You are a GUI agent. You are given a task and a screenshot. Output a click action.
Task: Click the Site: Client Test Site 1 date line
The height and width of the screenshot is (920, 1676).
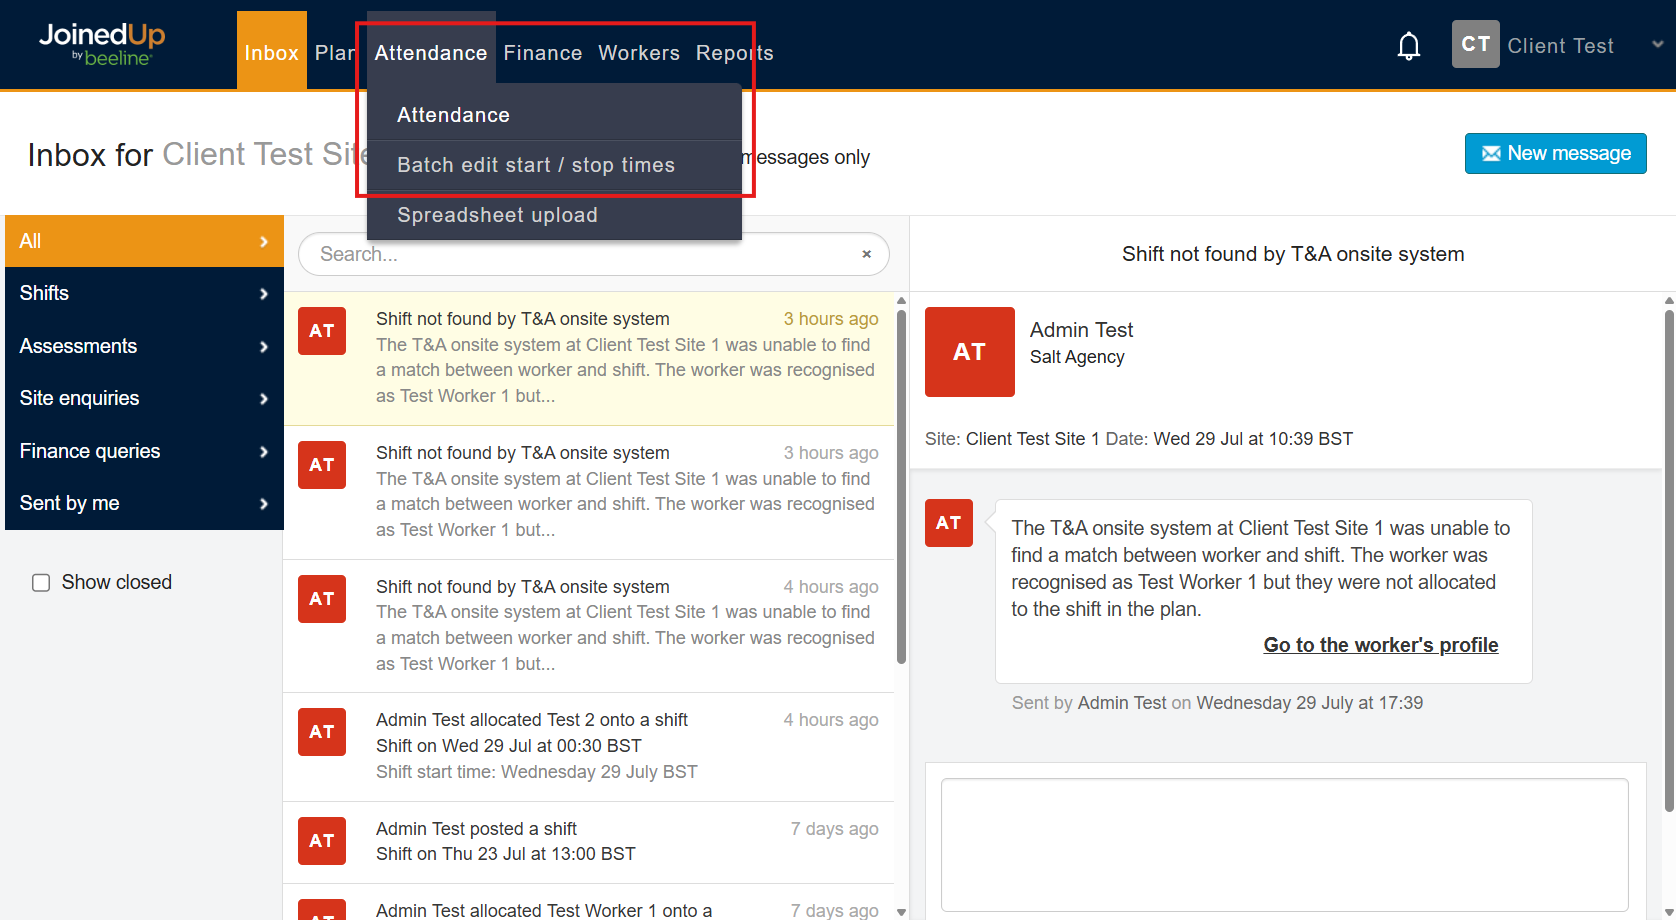(1139, 439)
